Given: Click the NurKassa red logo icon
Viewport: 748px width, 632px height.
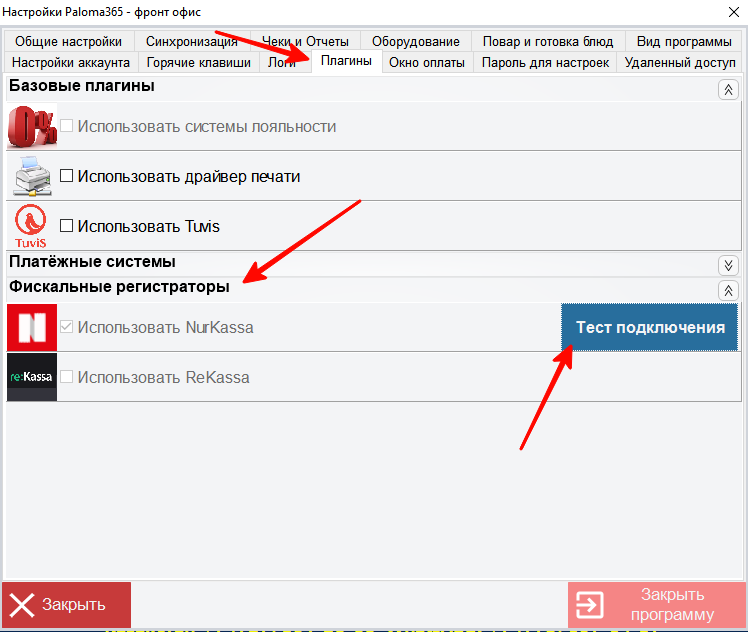Looking at the screenshot, I should [32, 328].
